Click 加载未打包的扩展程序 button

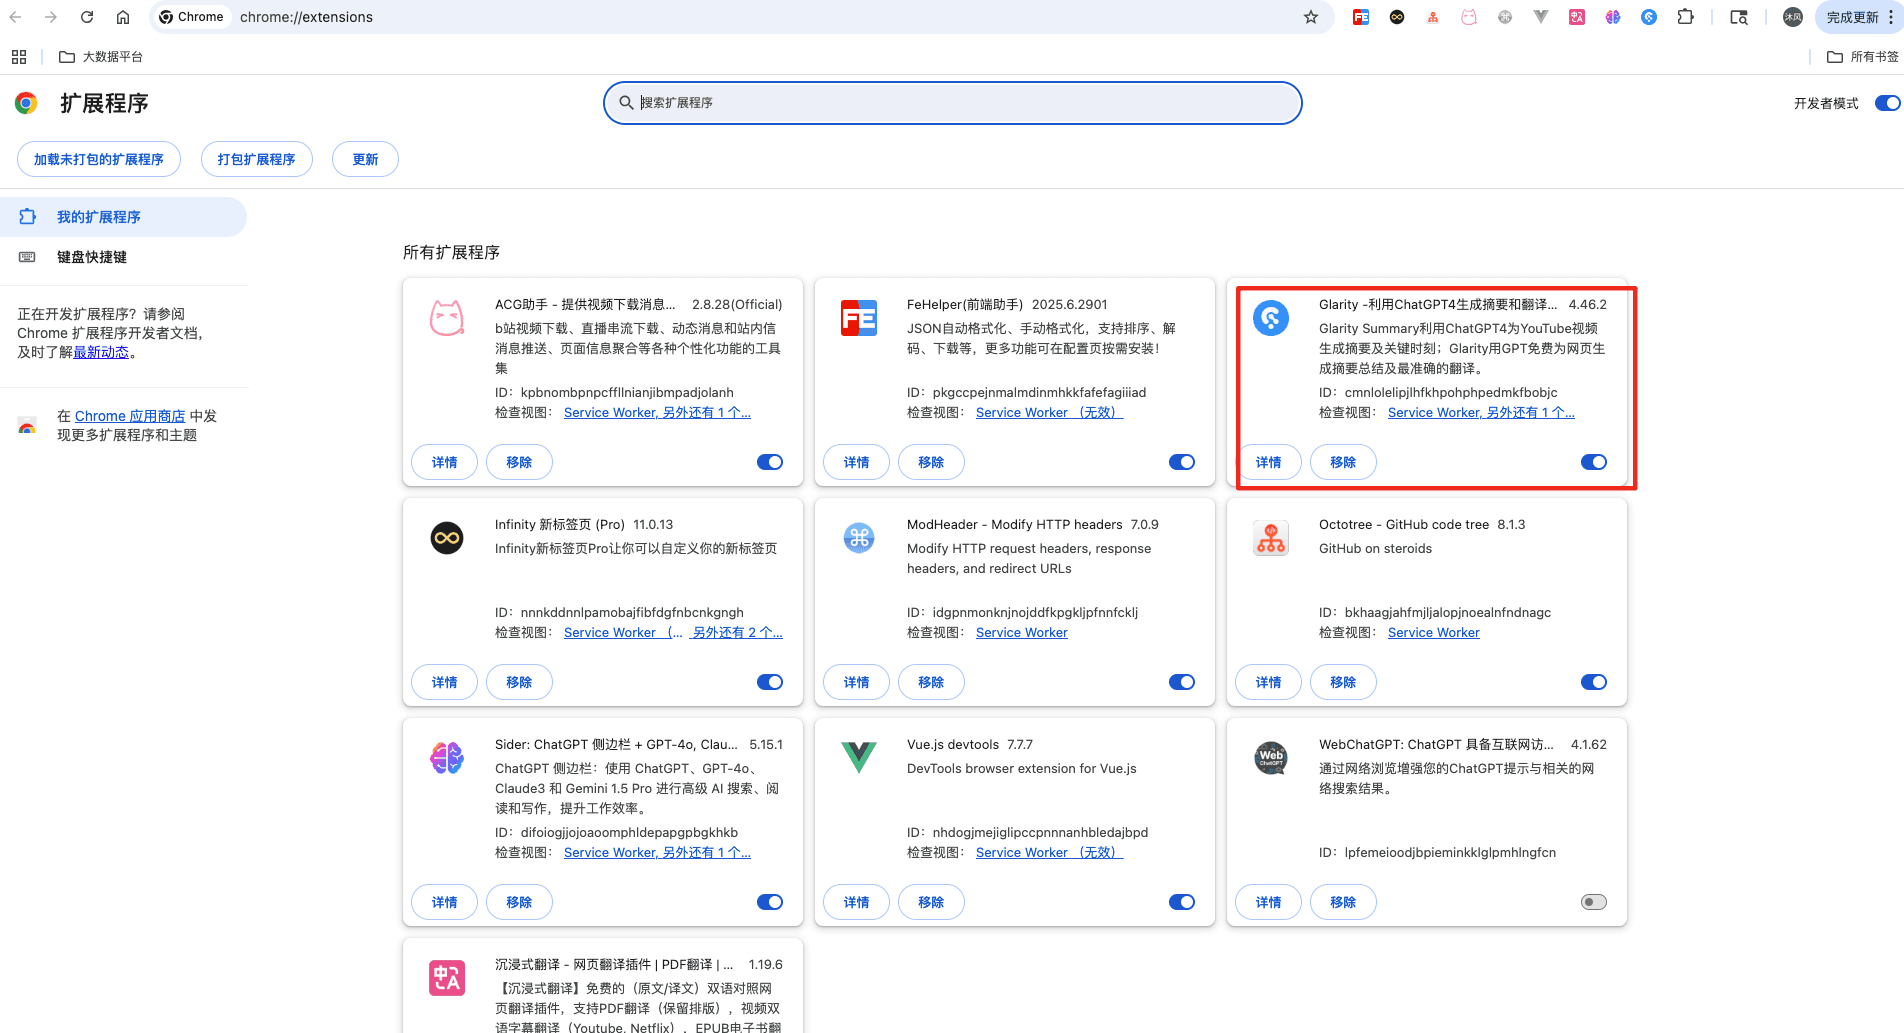pyautogui.click(x=99, y=159)
